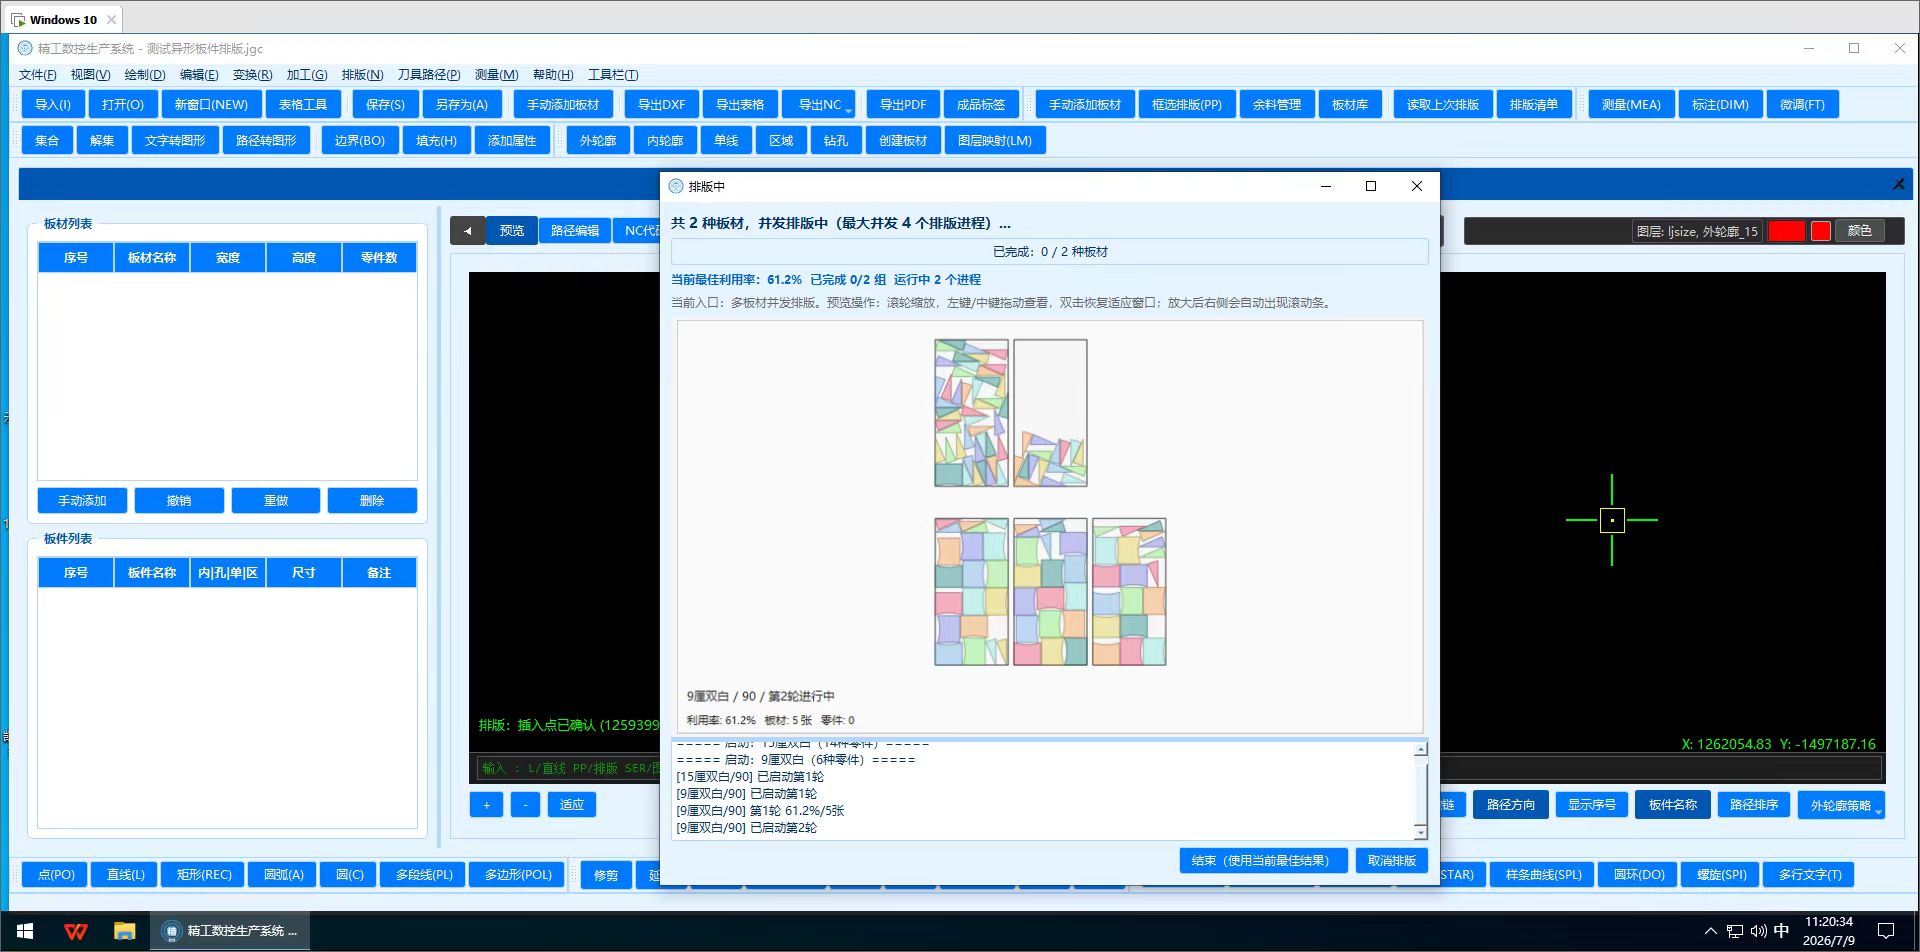Expand the 导出NC dropdown button
Screen dimensions: 1920x952
click(819, 105)
